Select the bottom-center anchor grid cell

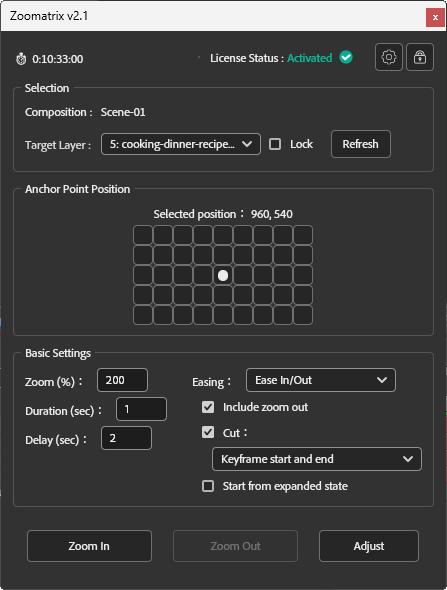pos(223,315)
